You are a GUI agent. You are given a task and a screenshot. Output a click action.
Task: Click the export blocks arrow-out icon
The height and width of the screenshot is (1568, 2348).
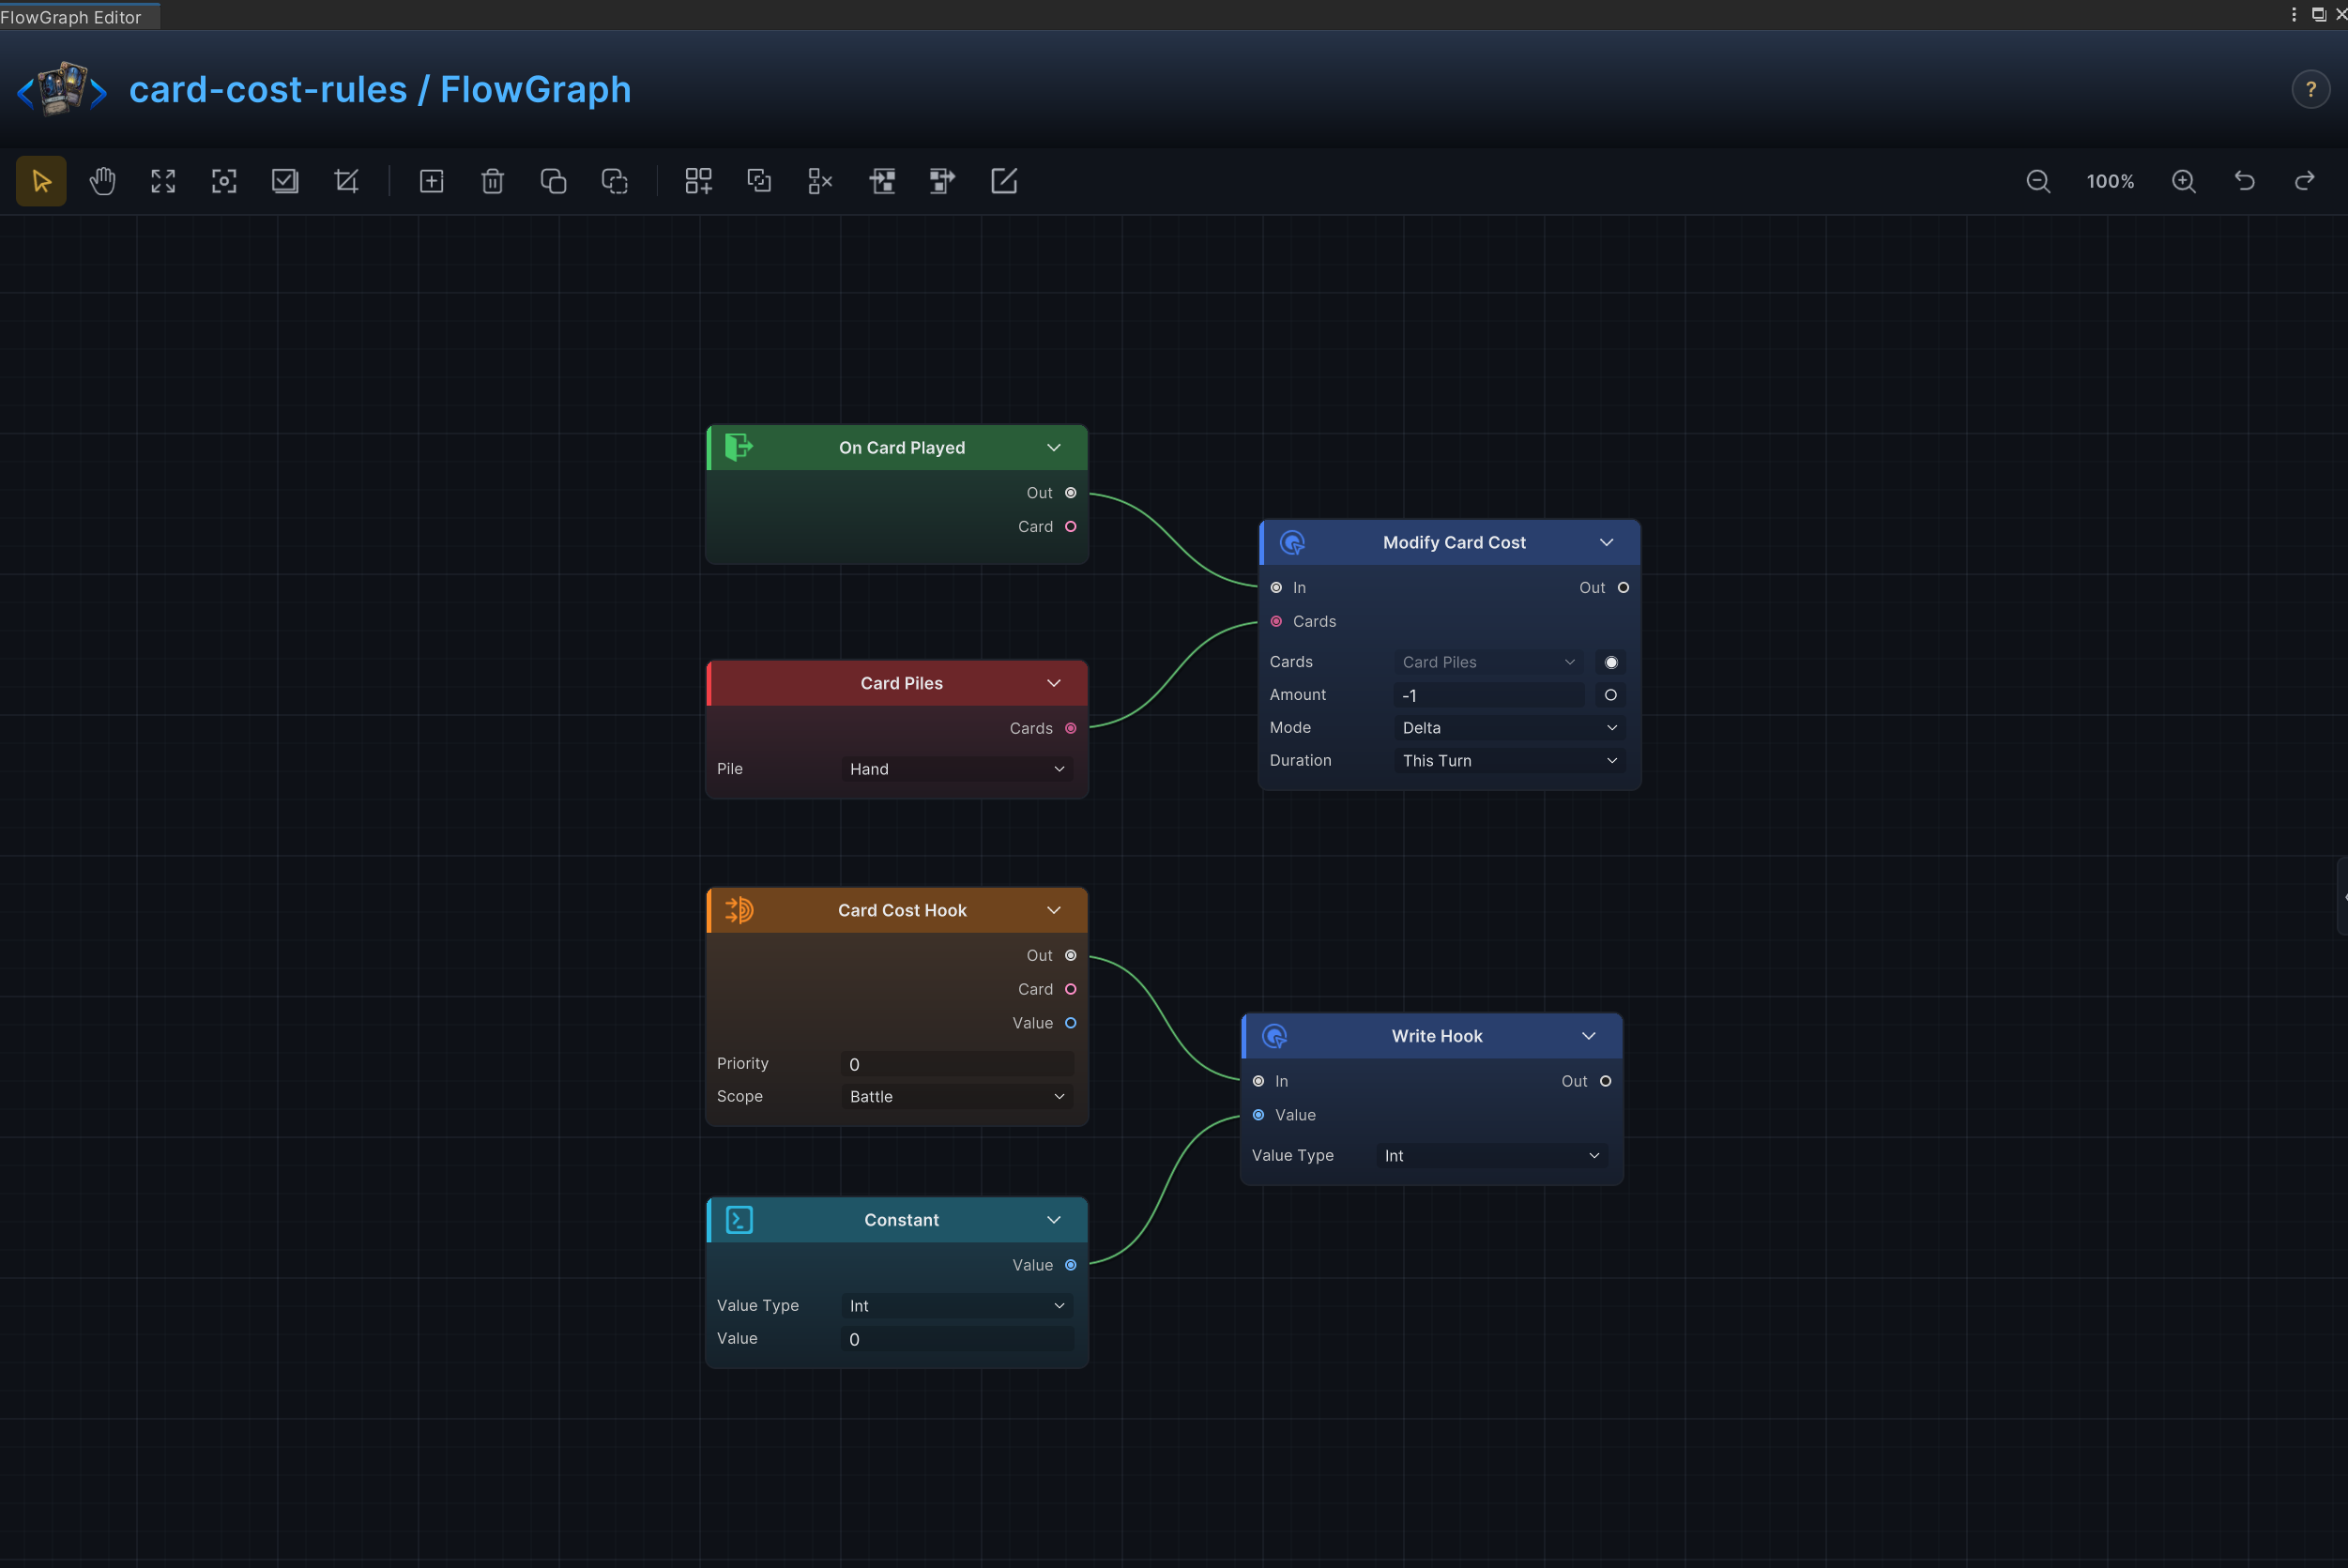[942, 181]
